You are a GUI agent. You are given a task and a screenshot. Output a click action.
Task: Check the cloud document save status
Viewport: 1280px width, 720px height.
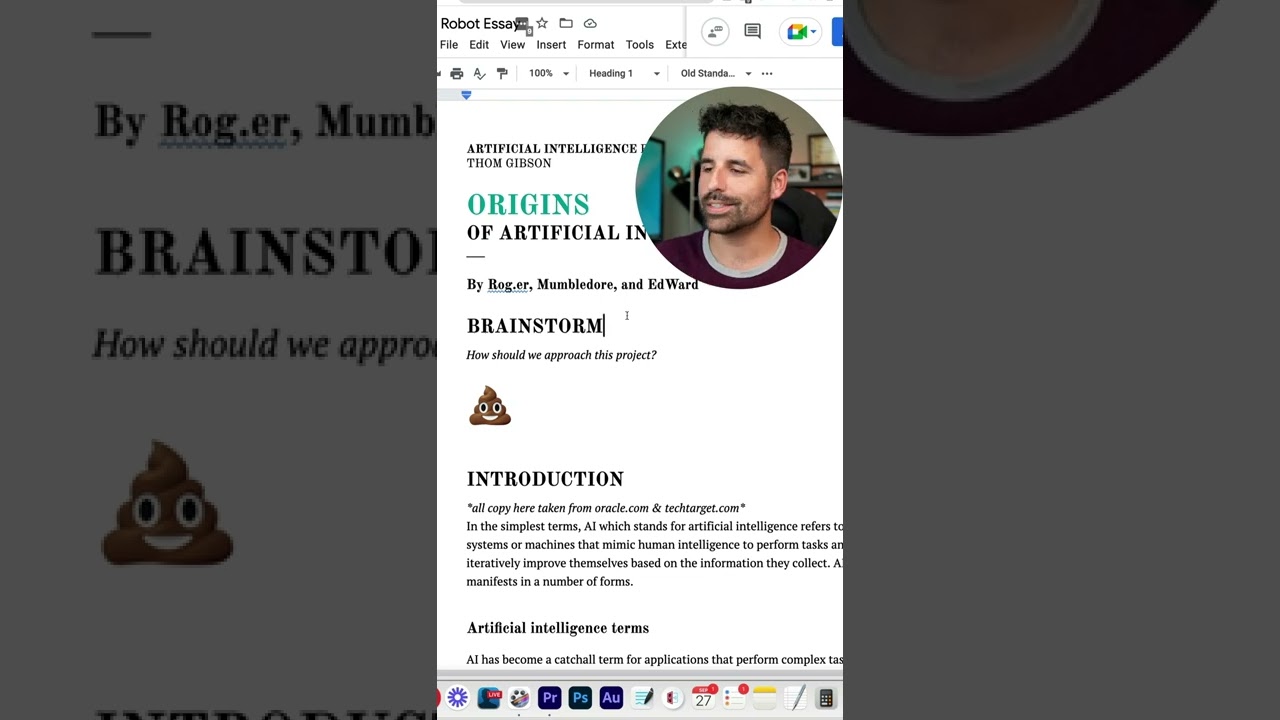tap(590, 23)
